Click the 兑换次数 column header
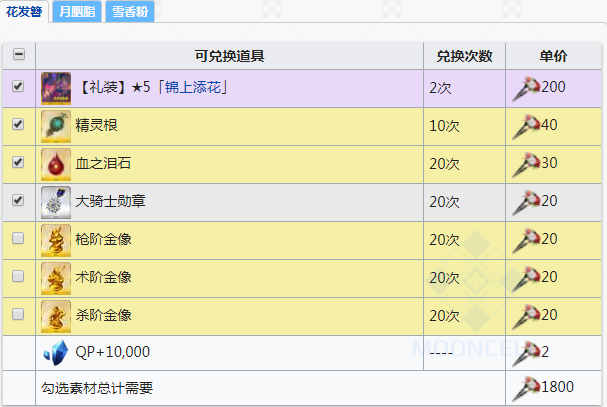Viewport: 607px width, 407px height. point(464,56)
